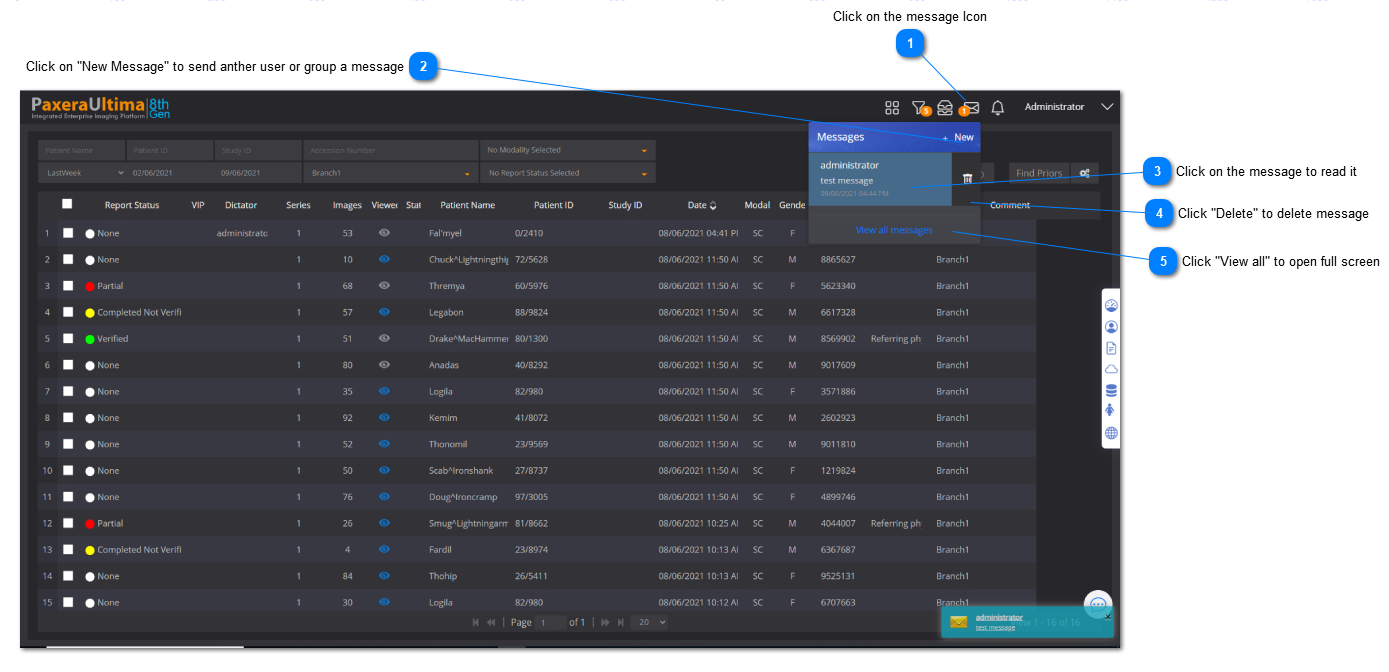Screen dimensions: 1389x672
Task: Sort the table by Date column header
Action: click(701, 205)
